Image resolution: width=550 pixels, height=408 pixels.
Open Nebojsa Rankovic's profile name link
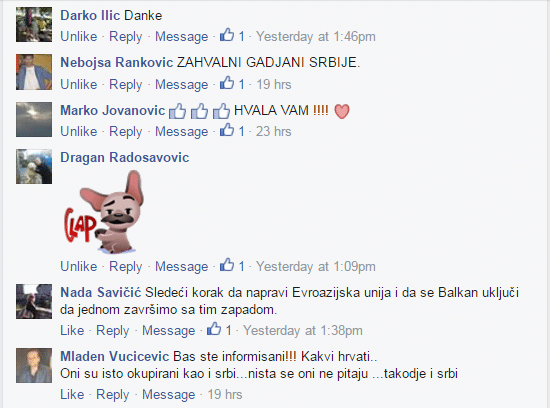pos(116,62)
